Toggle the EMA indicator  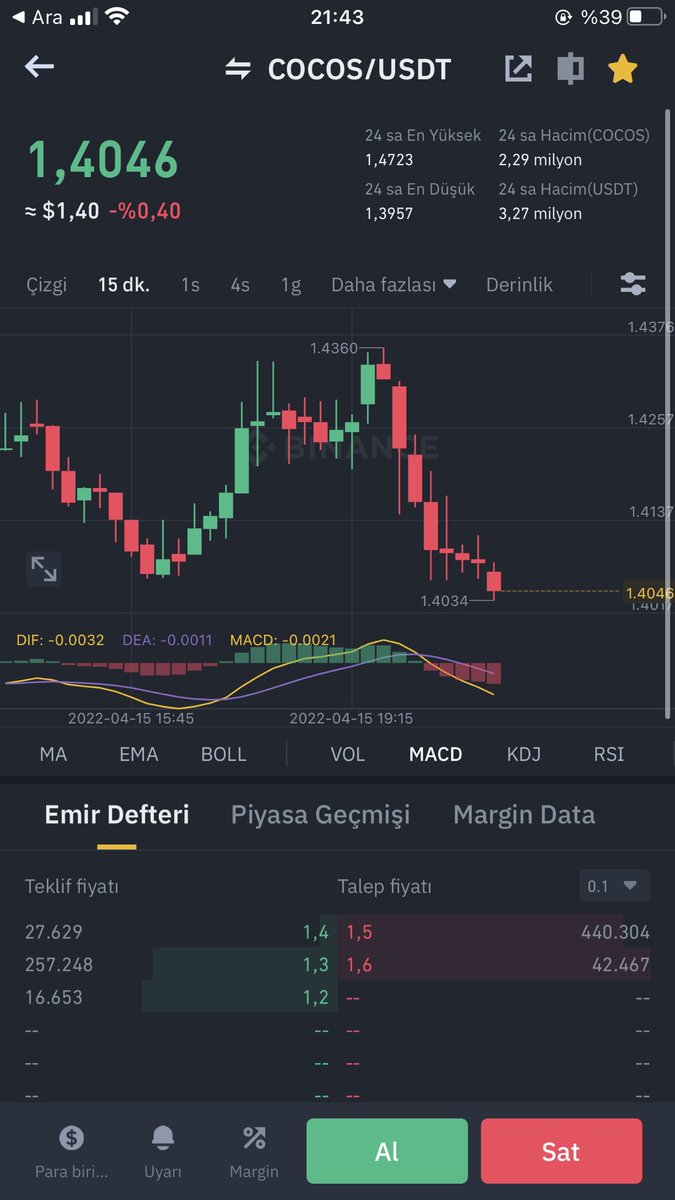click(x=139, y=754)
